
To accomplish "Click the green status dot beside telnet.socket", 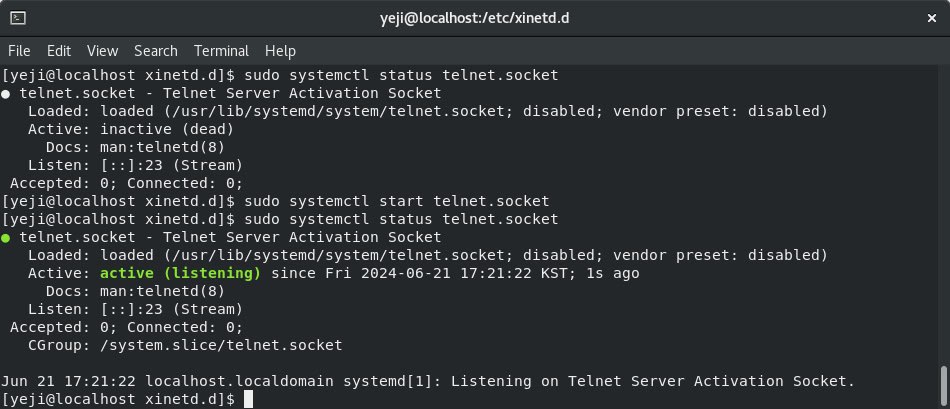I will pyautogui.click(x=5, y=238).
